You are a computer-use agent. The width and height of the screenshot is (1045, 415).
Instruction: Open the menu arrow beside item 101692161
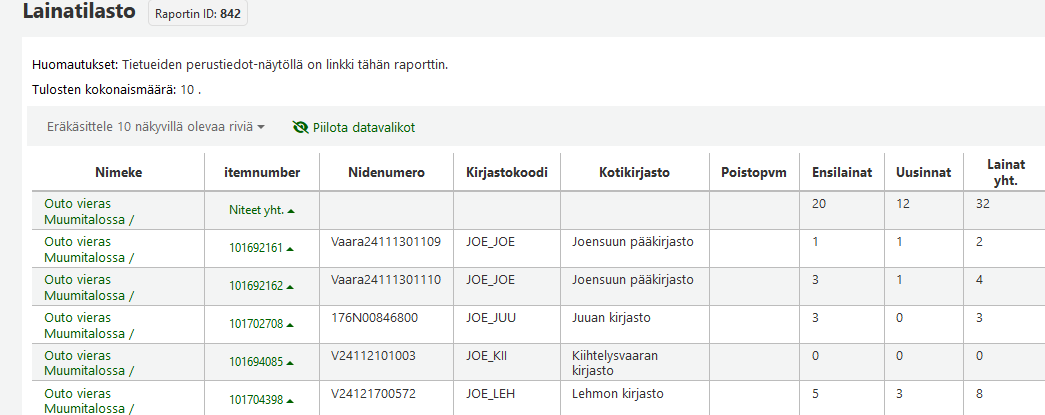pos(290,248)
